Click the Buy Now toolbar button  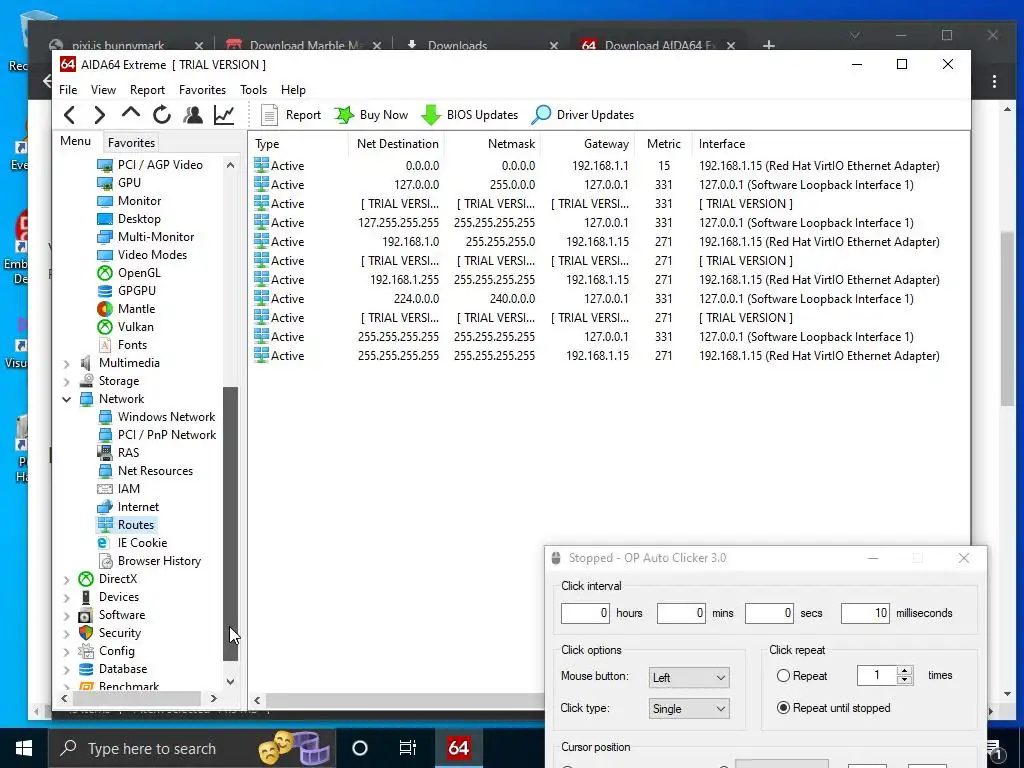371,115
